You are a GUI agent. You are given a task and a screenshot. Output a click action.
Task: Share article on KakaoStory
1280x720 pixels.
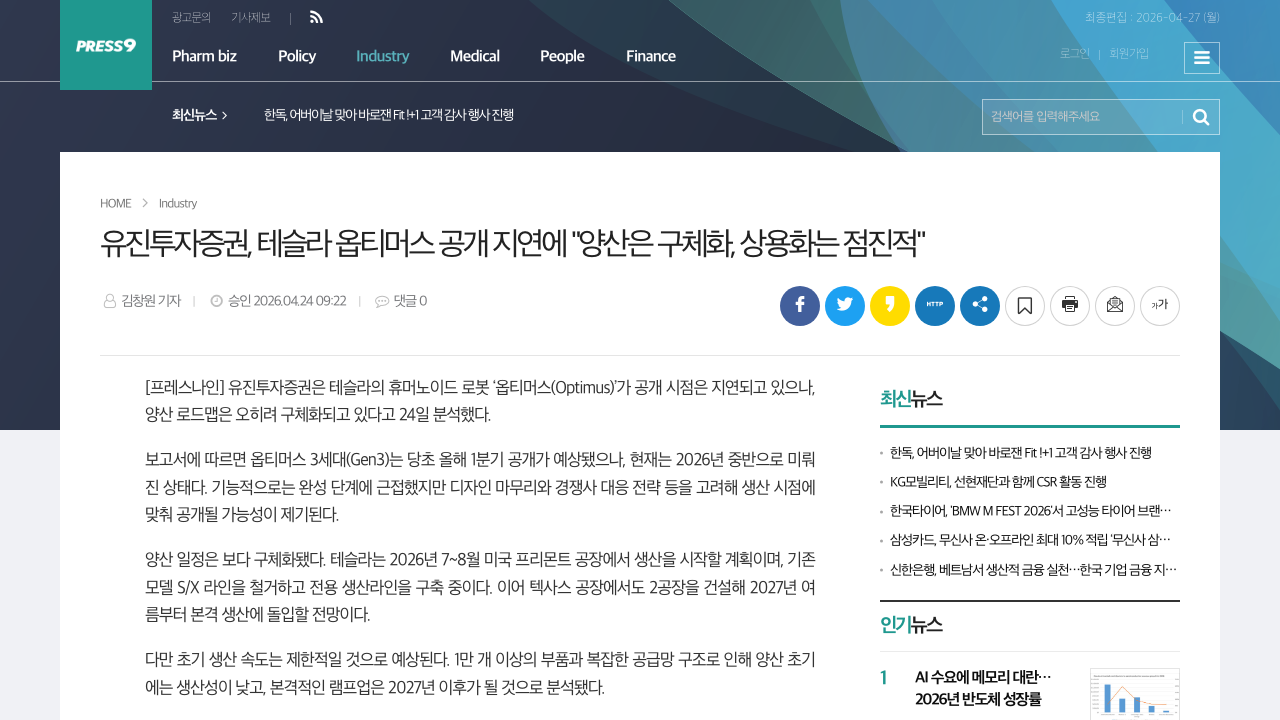coord(890,306)
